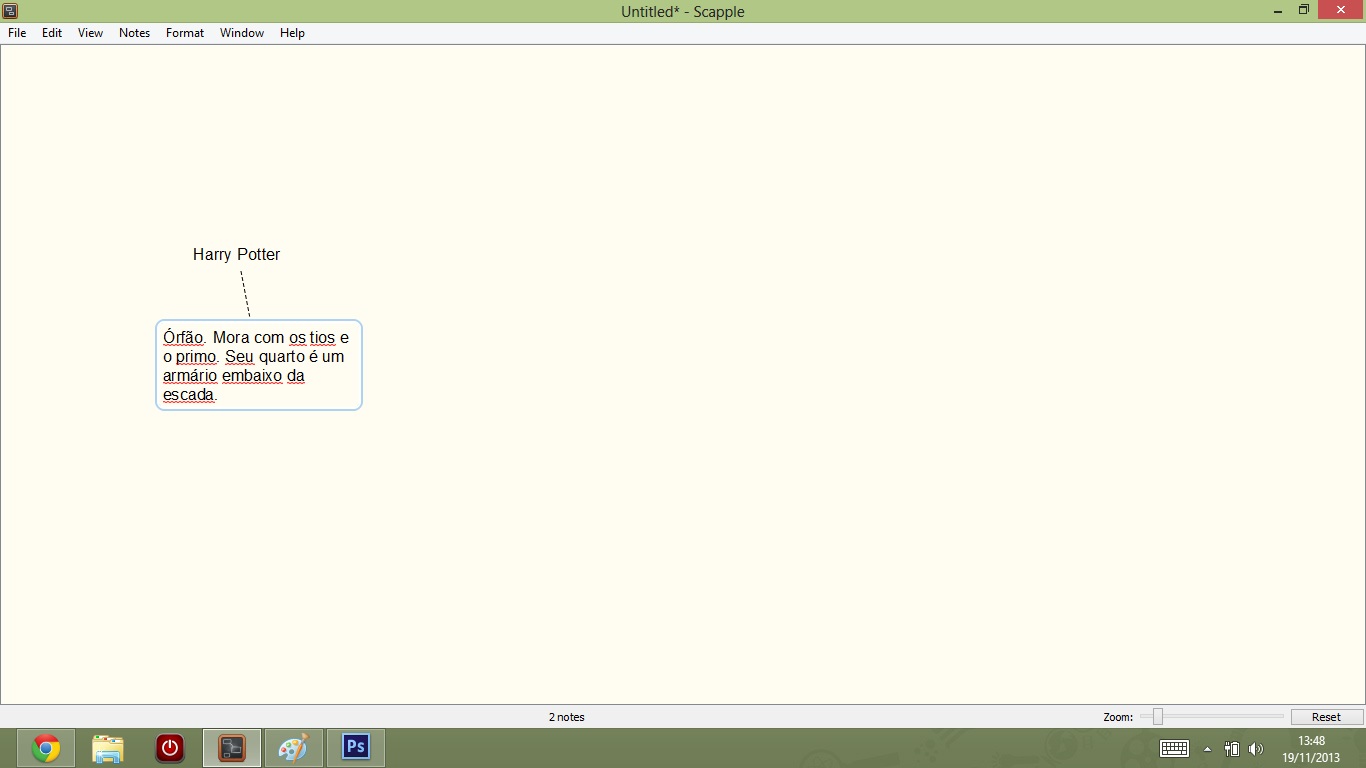
Task: Open Google Chrome from the taskbar
Action: point(46,748)
